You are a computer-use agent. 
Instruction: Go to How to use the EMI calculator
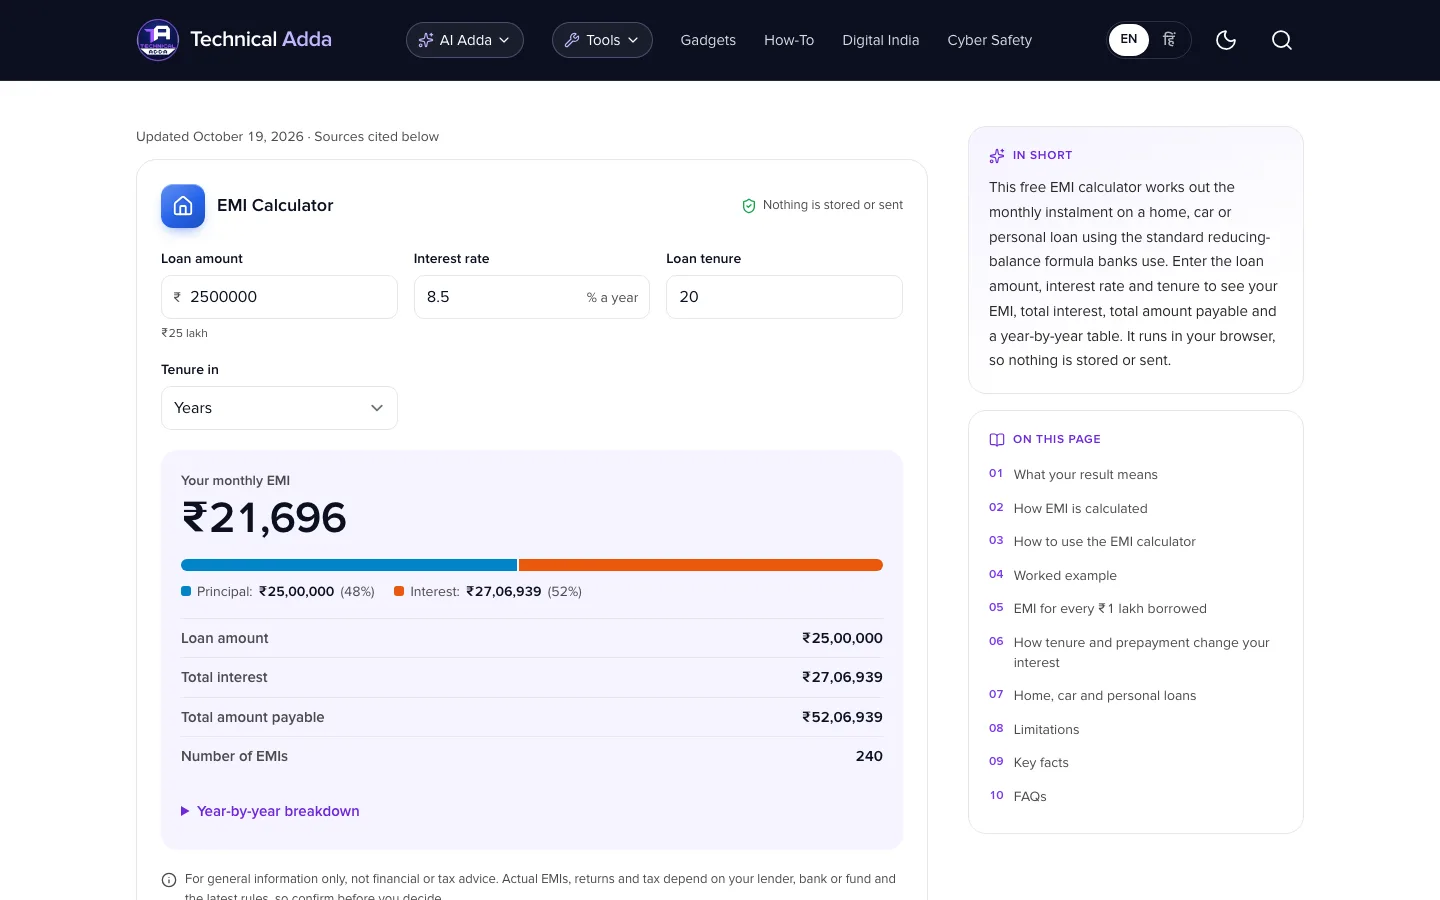click(1105, 542)
